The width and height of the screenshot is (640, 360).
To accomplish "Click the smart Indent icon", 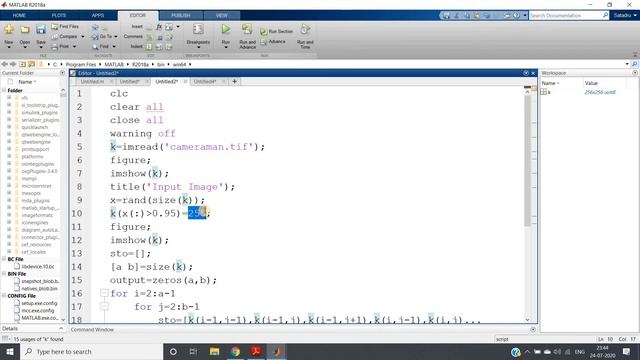I will pos(149,47).
